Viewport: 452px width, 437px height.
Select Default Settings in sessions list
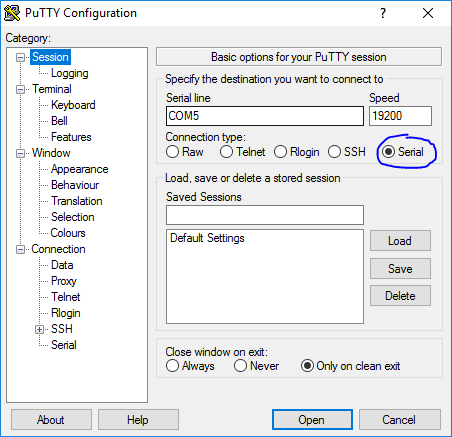207,238
